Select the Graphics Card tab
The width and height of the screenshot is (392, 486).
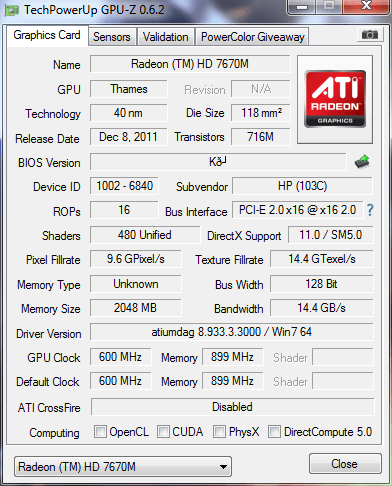(x=47, y=35)
